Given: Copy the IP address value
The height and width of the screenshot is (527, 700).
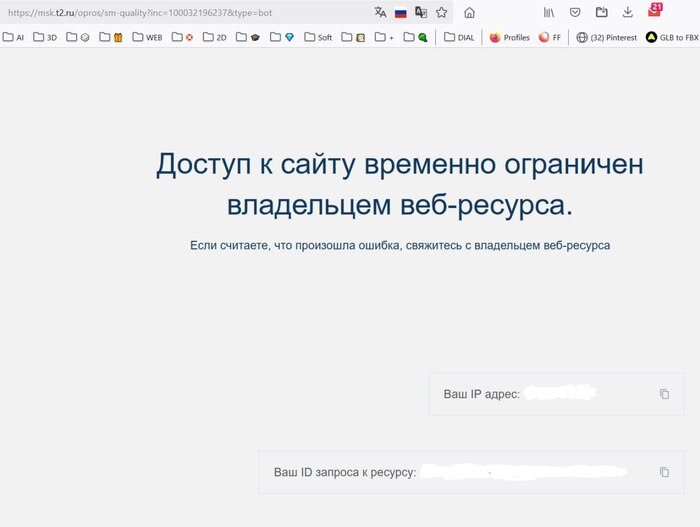Looking at the screenshot, I should [664, 394].
